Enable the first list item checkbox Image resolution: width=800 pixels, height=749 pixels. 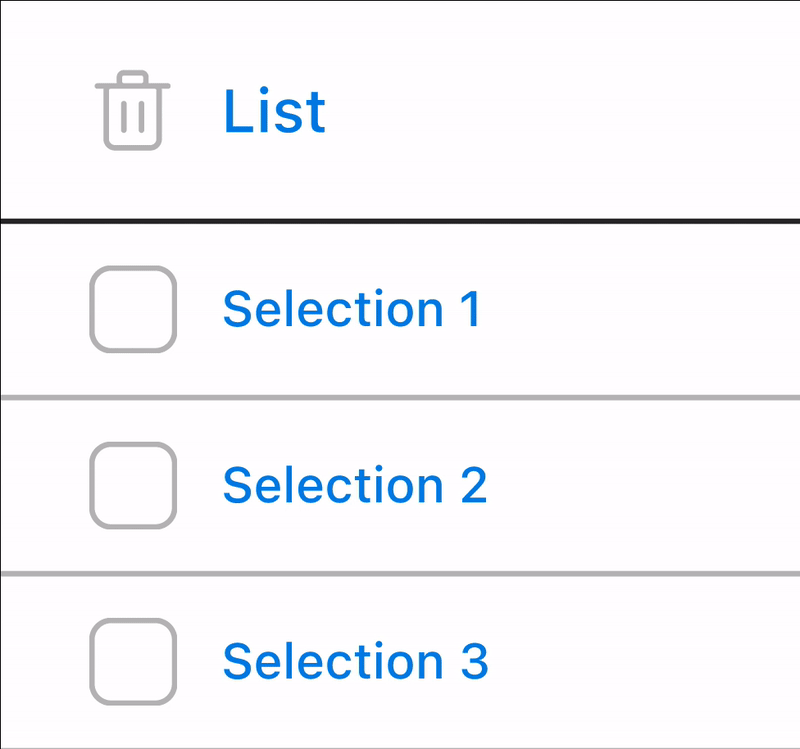[x=133, y=309]
